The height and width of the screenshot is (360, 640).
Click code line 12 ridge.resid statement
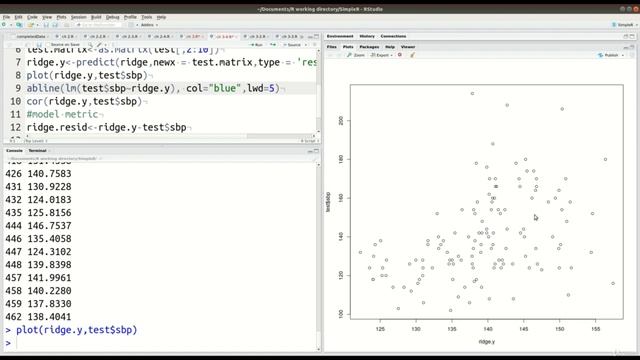tap(107, 127)
